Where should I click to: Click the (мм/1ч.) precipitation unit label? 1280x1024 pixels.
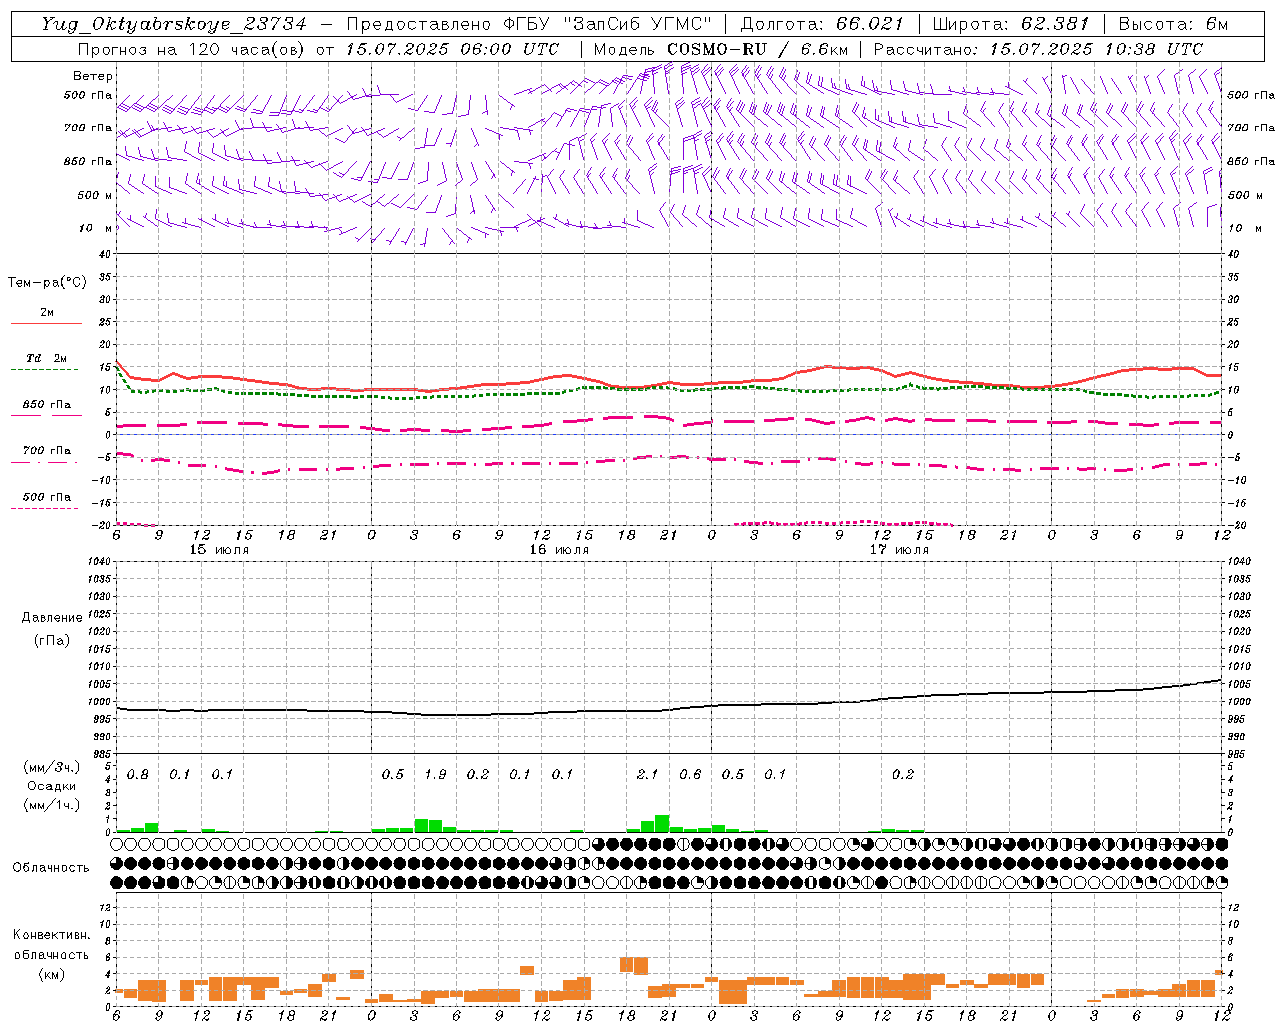52,804
